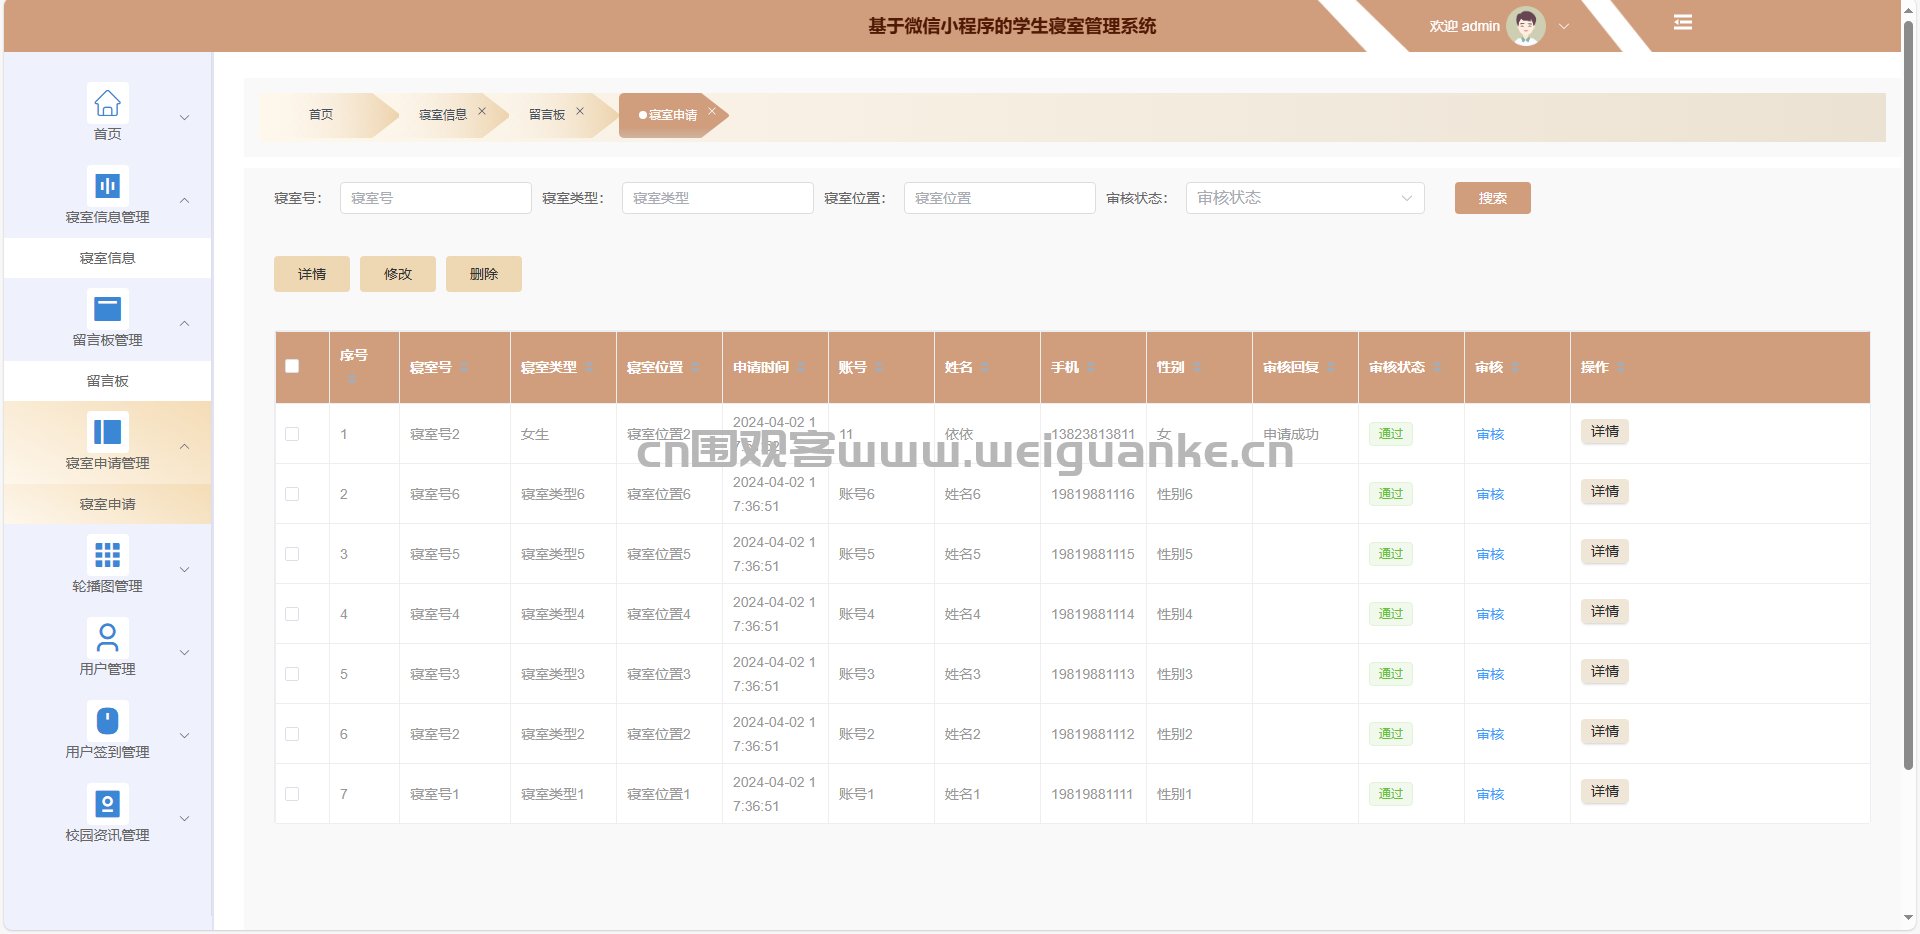
Task: Select the checkbox for row 4
Action: coord(292,614)
